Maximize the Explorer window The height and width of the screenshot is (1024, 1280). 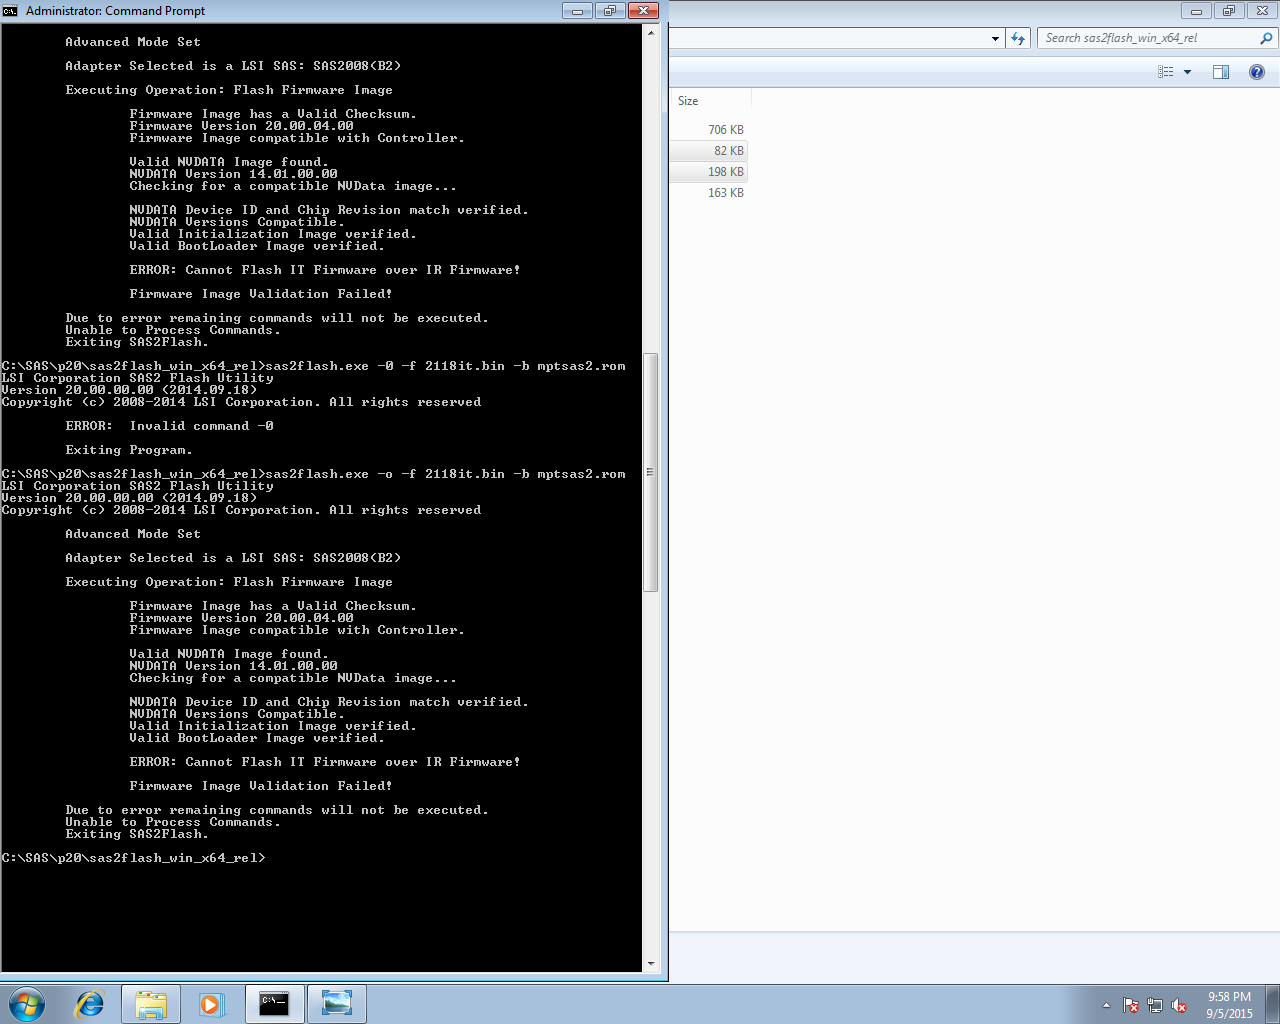pyautogui.click(x=1228, y=11)
